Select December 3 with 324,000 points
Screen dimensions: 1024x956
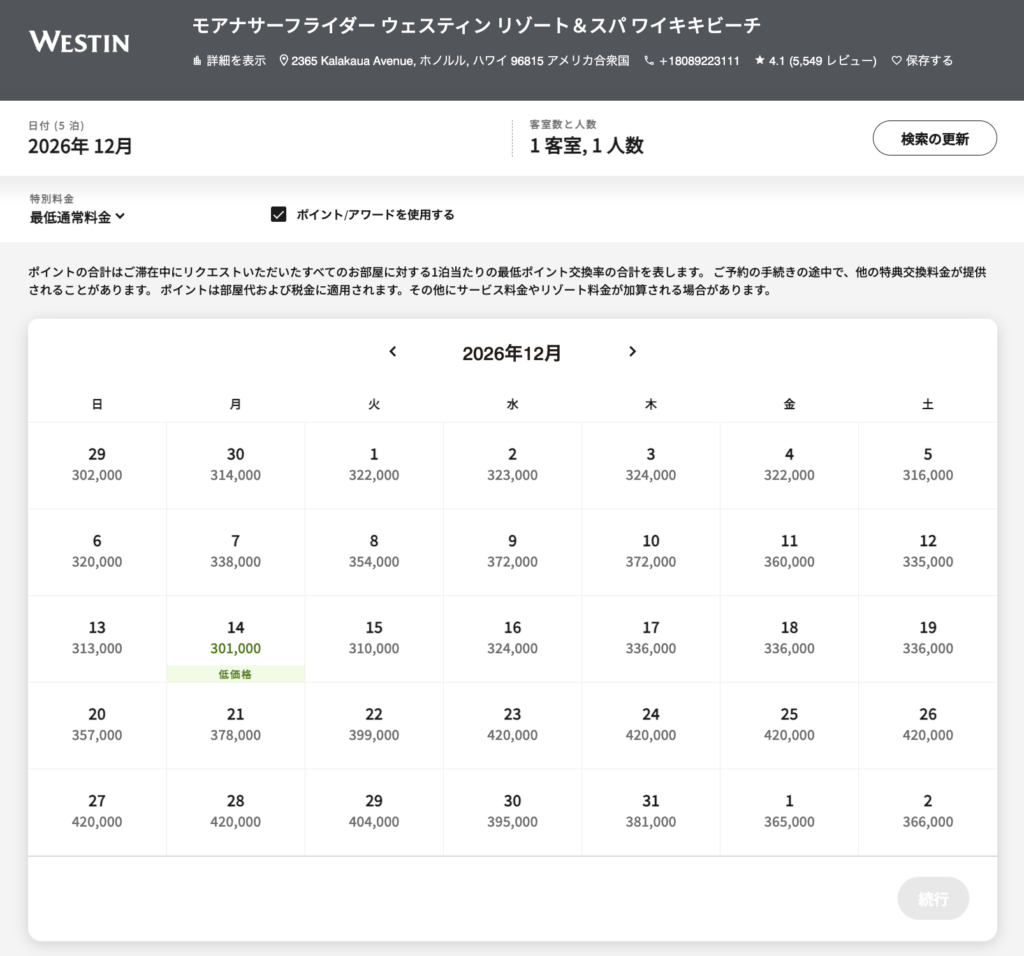(x=650, y=465)
